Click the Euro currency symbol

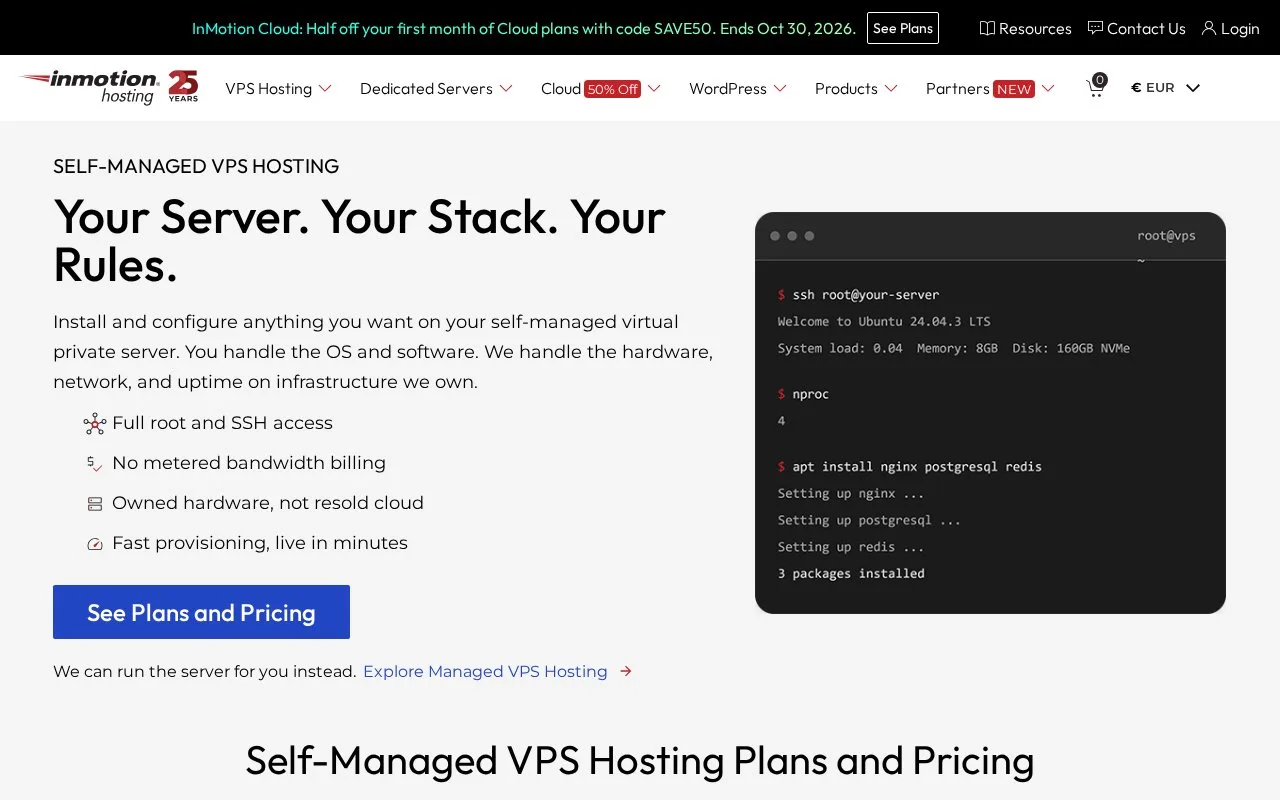tap(1136, 88)
